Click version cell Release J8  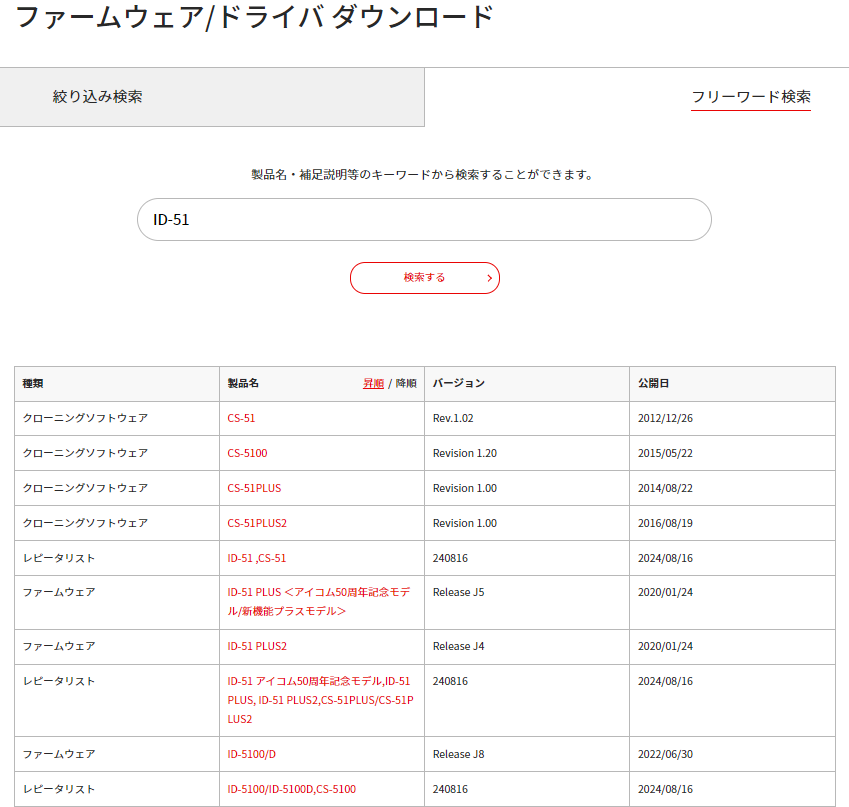coord(459,754)
